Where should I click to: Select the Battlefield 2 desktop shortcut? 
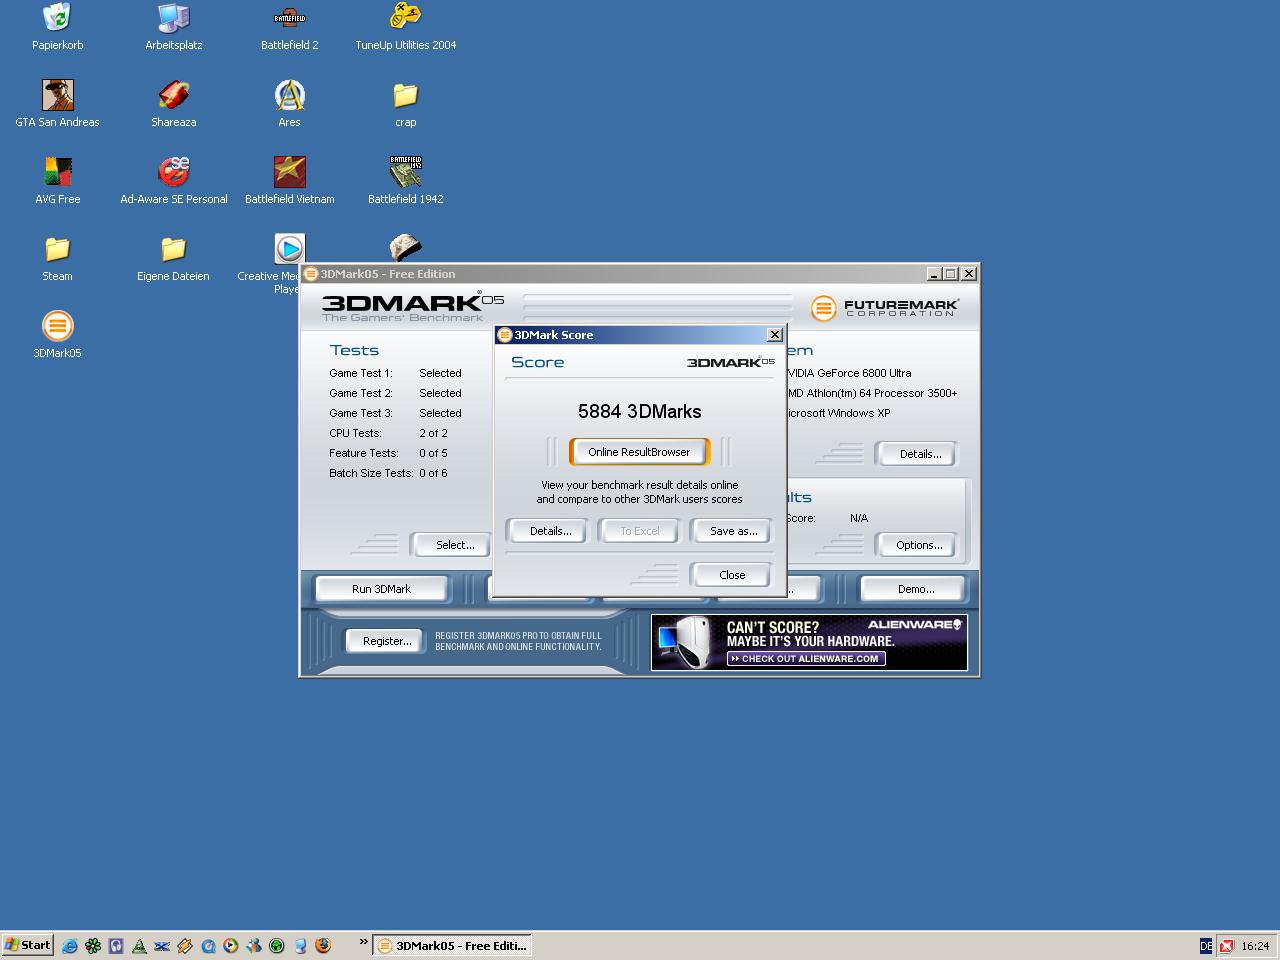289,27
